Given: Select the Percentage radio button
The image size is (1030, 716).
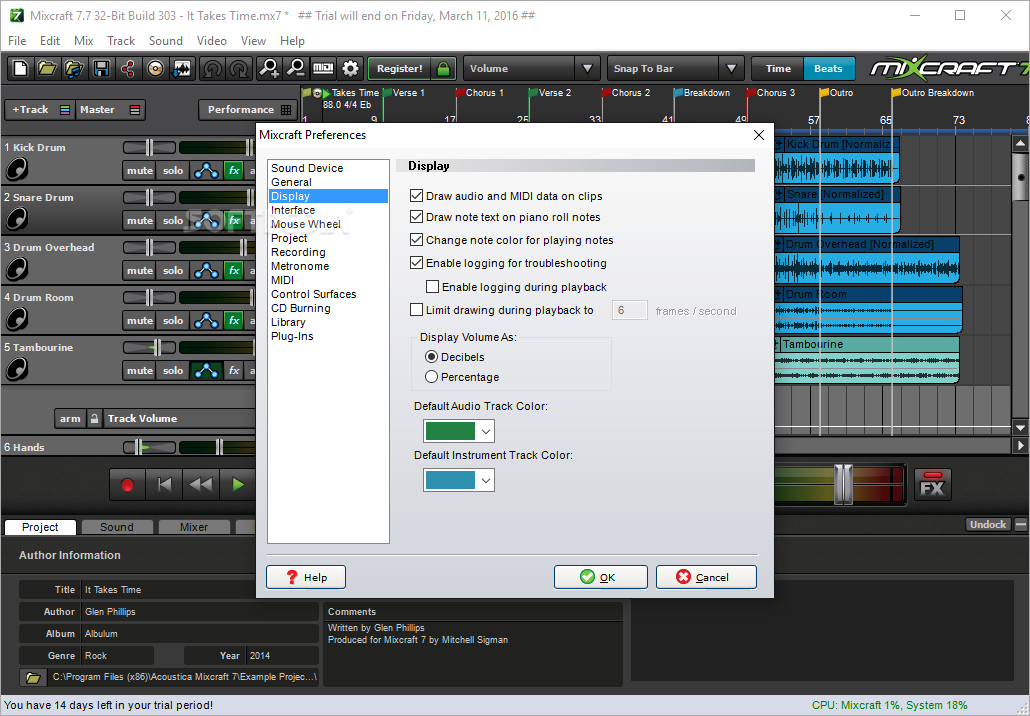Looking at the screenshot, I should pos(431,377).
